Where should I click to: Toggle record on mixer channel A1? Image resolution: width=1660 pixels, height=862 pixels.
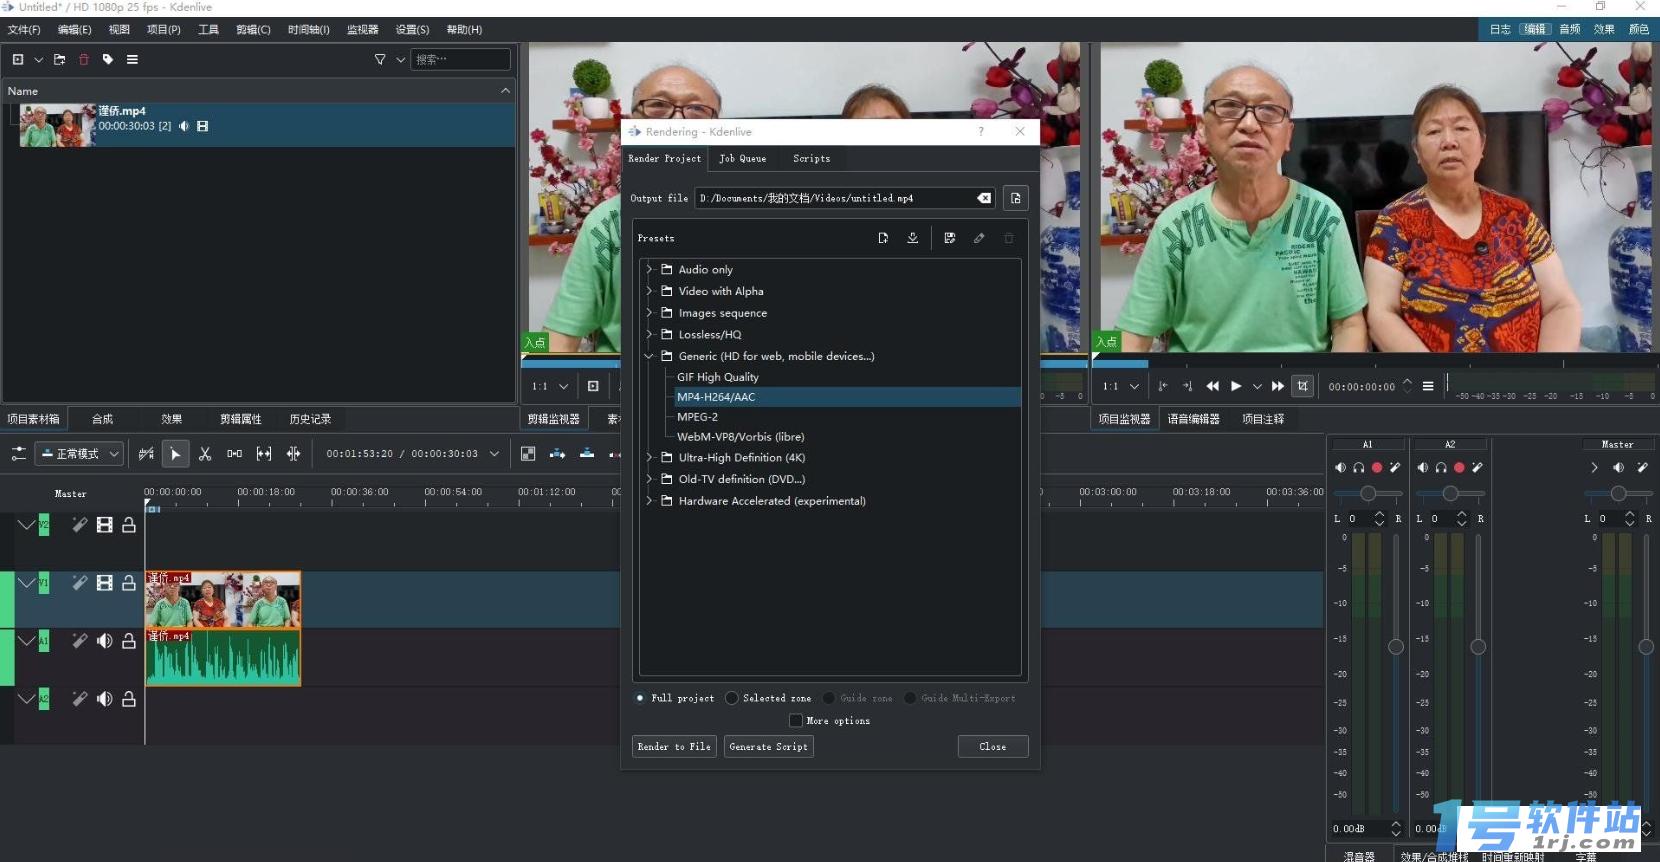pyautogui.click(x=1377, y=467)
